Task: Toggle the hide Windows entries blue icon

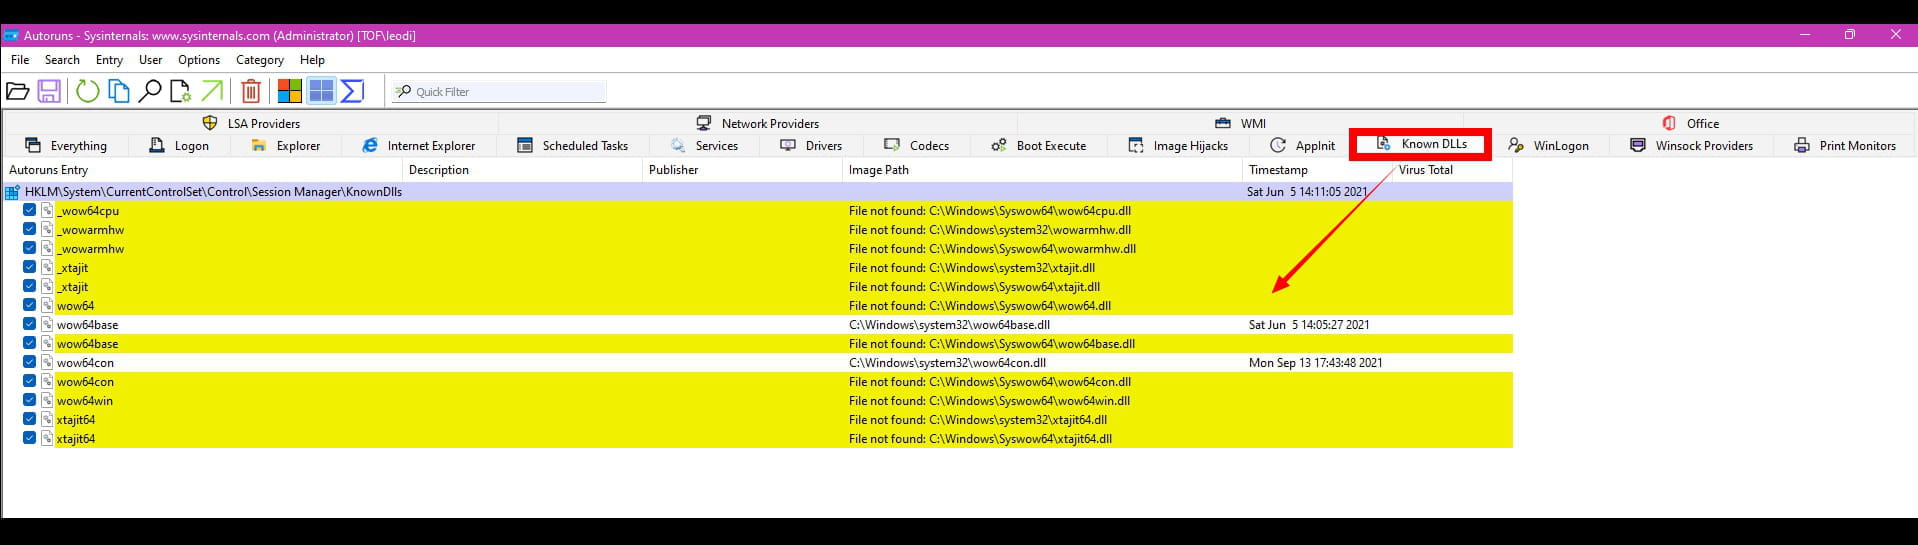Action: (321, 91)
